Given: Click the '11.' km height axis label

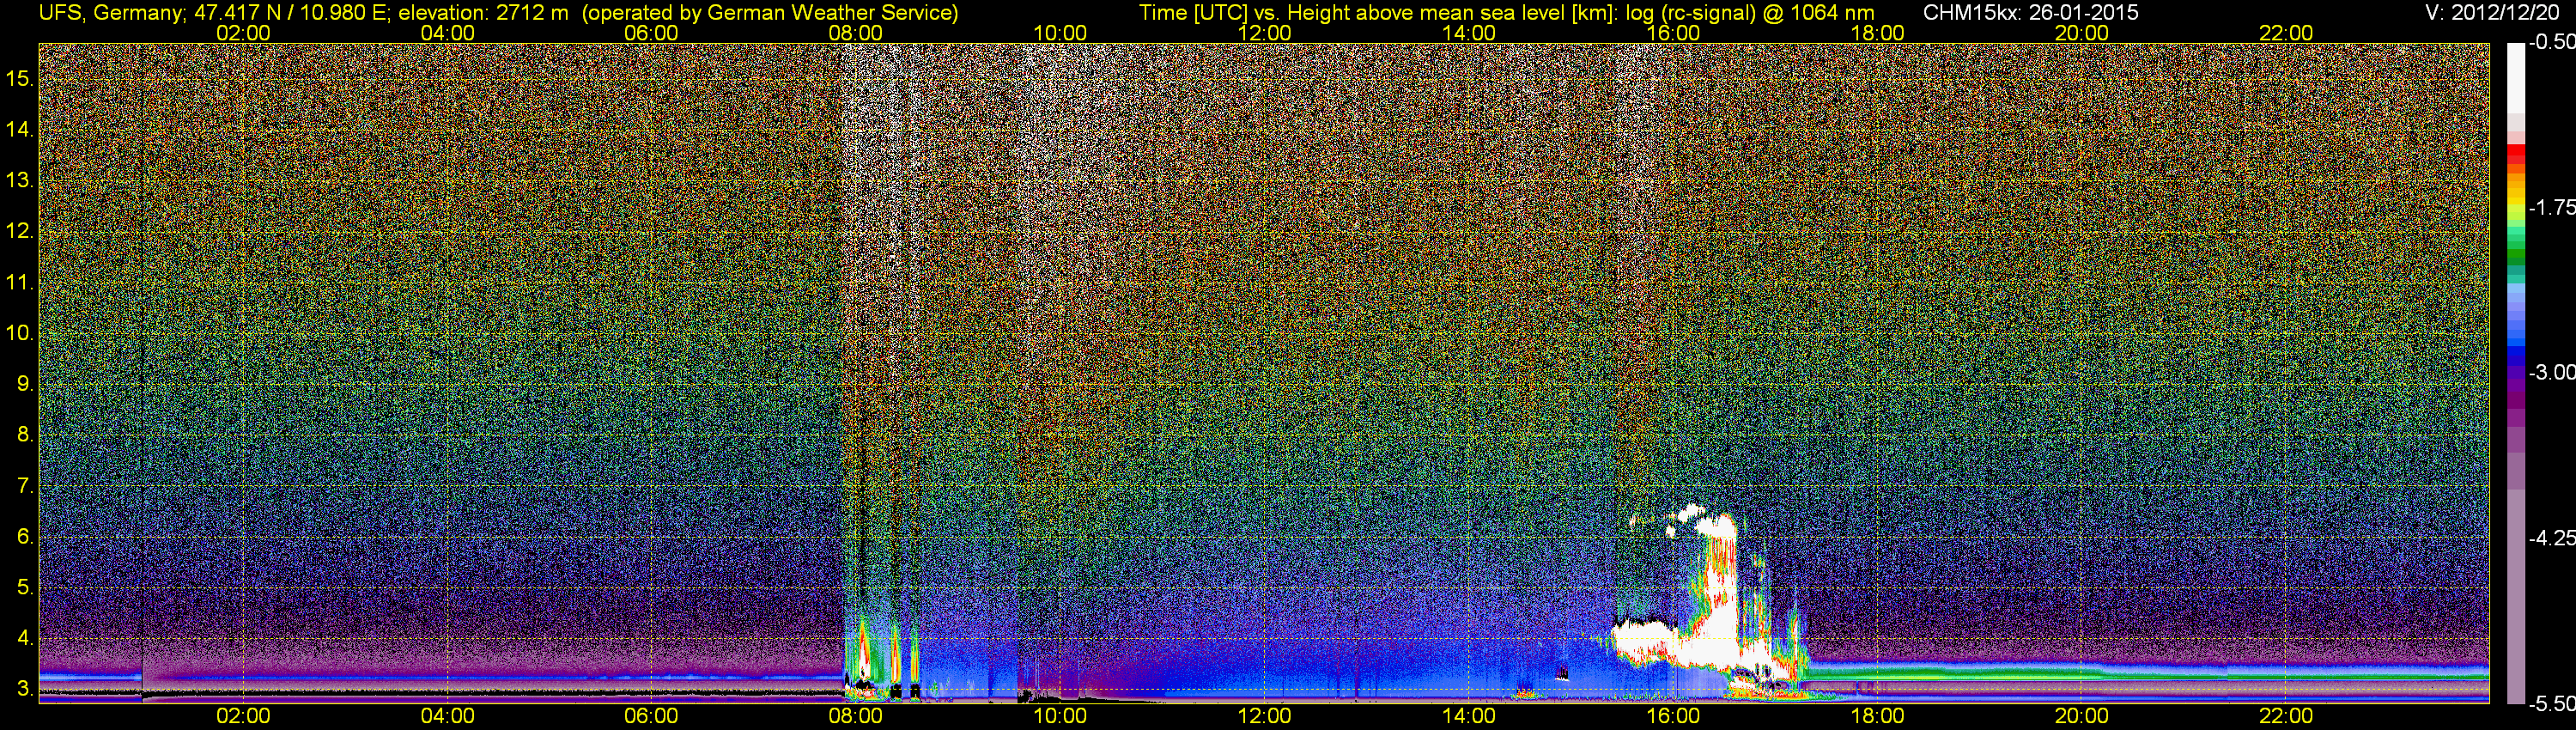Looking at the screenshot, I should click(x=20, y=282).
